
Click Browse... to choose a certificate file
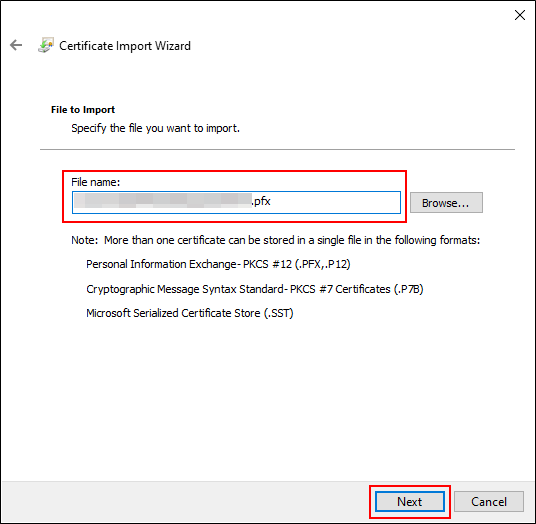(446, 203)
